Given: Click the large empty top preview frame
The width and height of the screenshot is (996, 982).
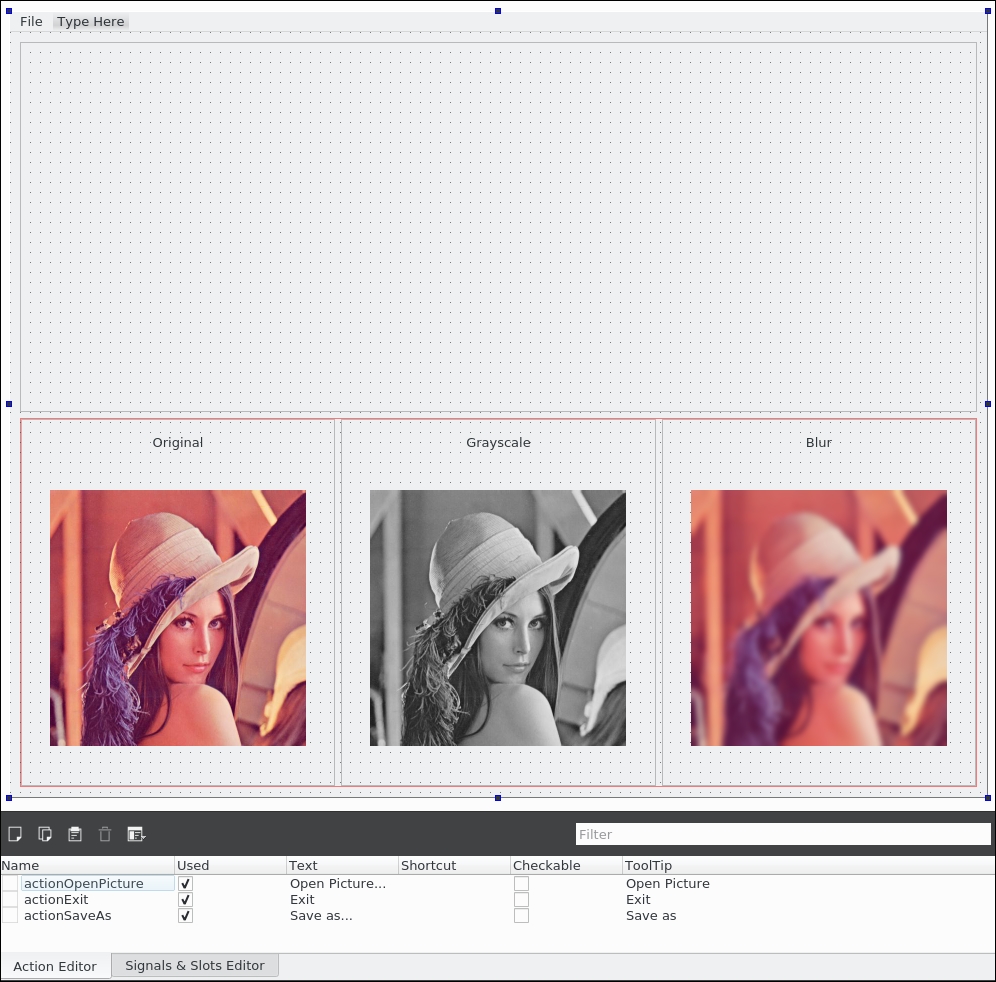Looking at the screenshot, I should coord(498,227).
